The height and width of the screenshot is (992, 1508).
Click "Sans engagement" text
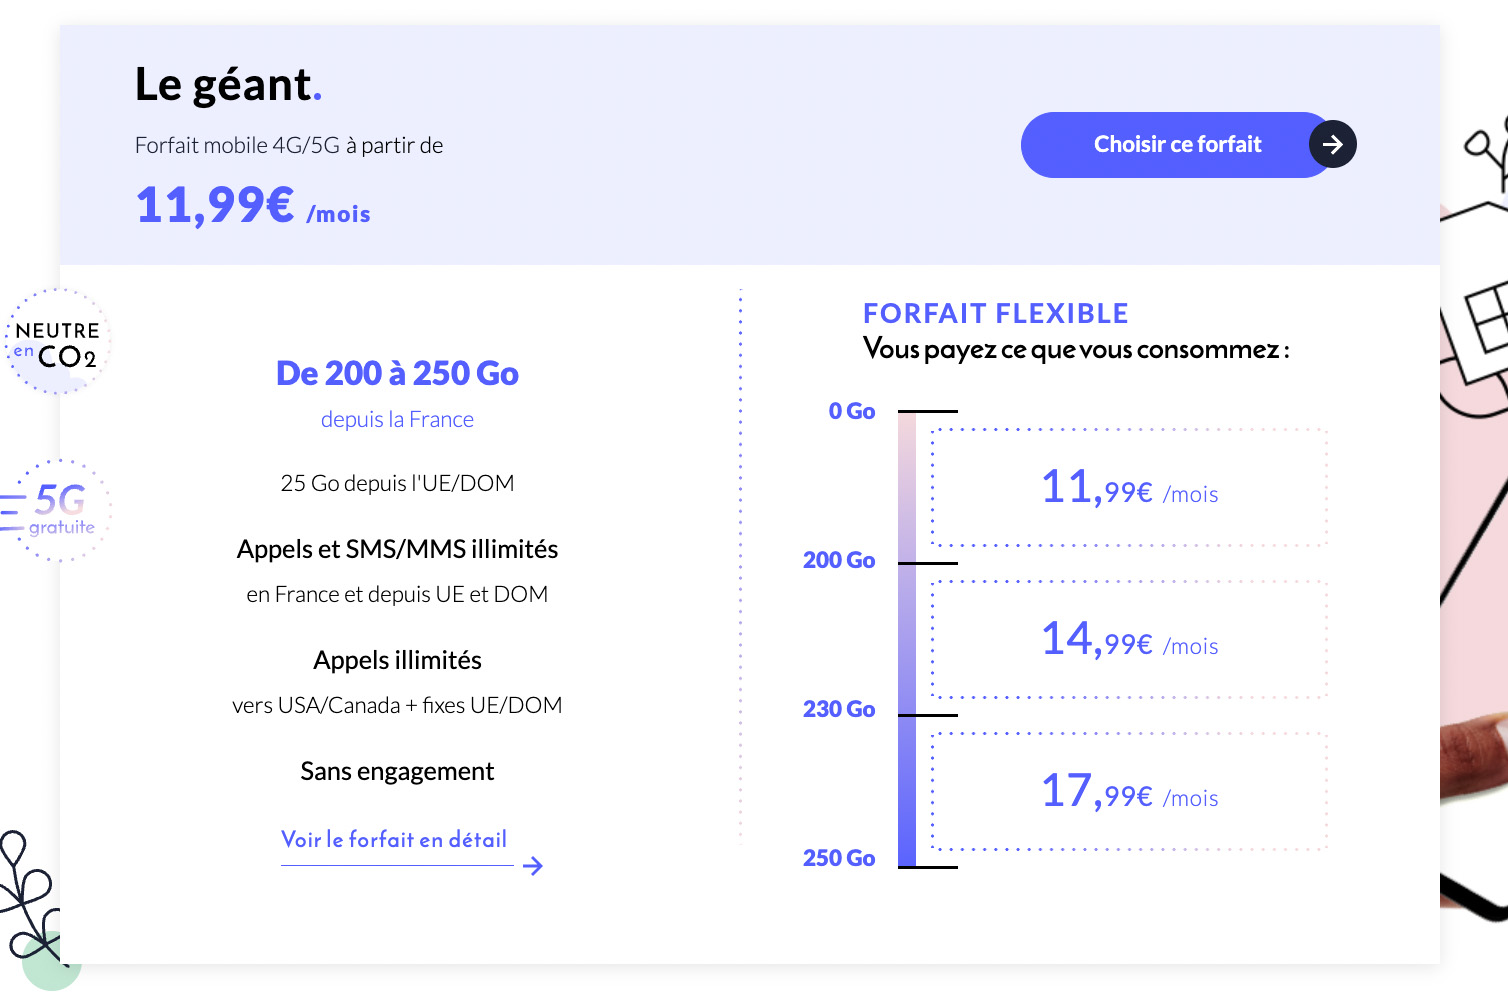(397, 771)
